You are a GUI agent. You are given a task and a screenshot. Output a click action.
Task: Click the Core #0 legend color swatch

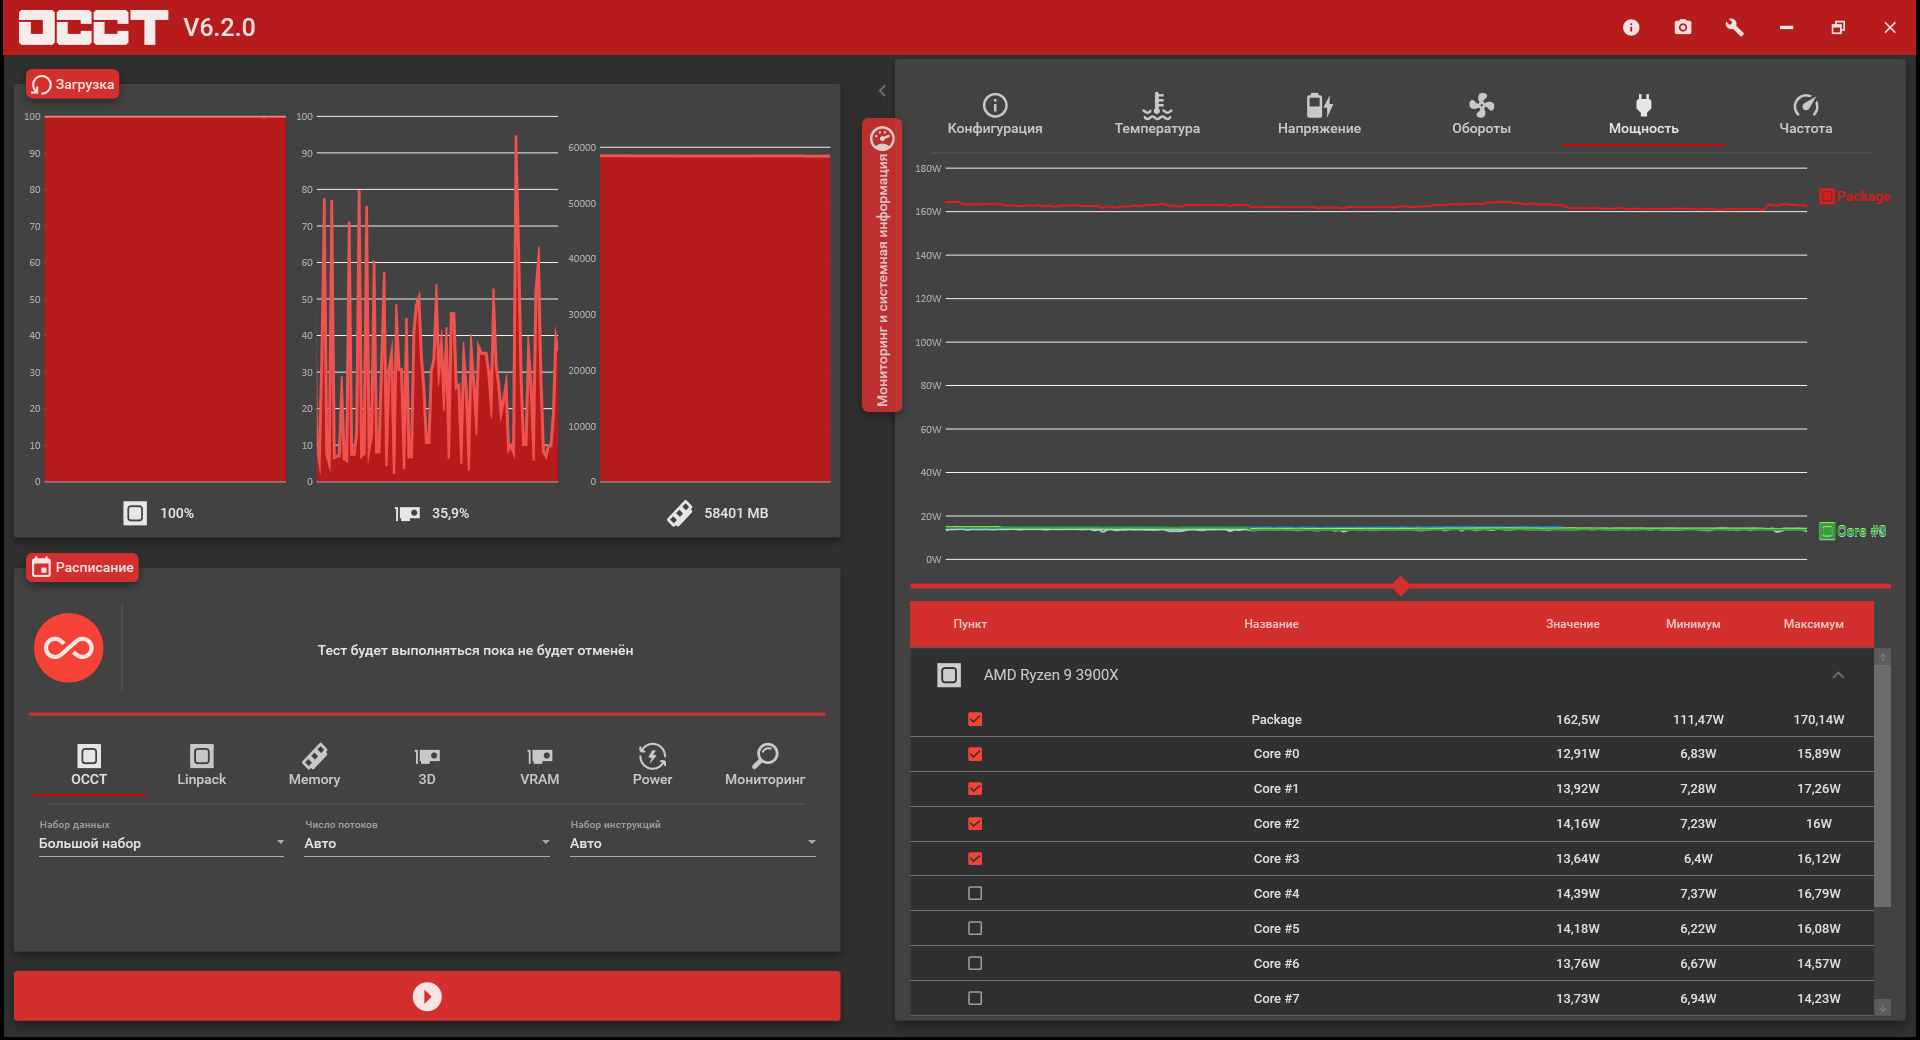point(1827,531)
